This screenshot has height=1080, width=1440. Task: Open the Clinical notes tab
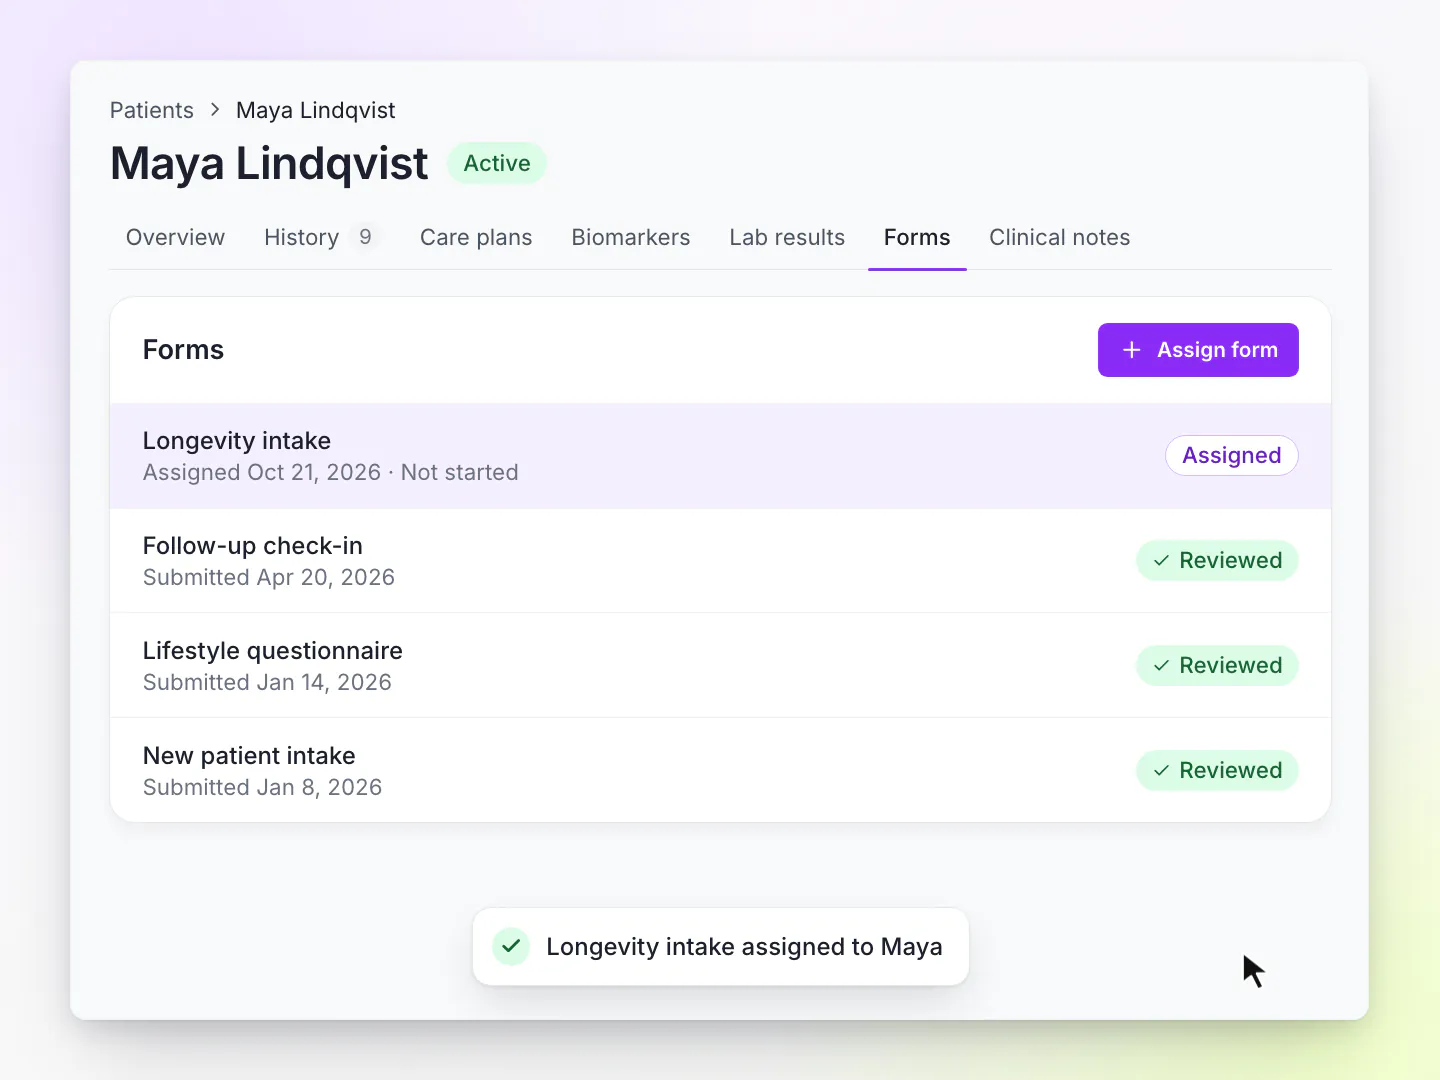coord(1060,237)
